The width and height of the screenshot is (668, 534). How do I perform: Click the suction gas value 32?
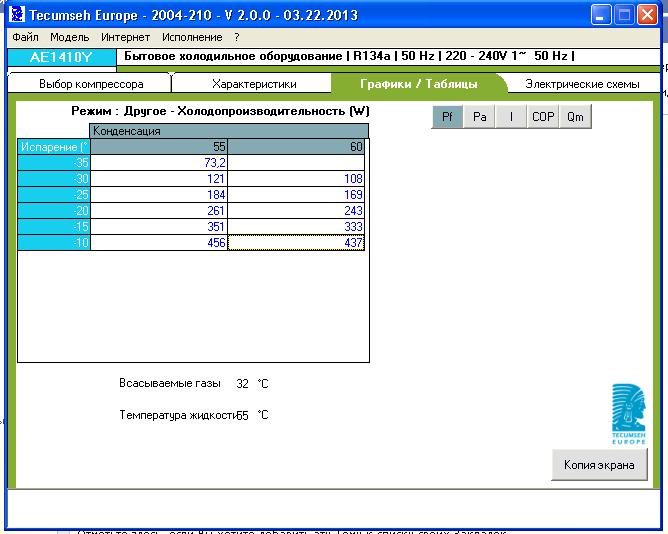[242, 384]
